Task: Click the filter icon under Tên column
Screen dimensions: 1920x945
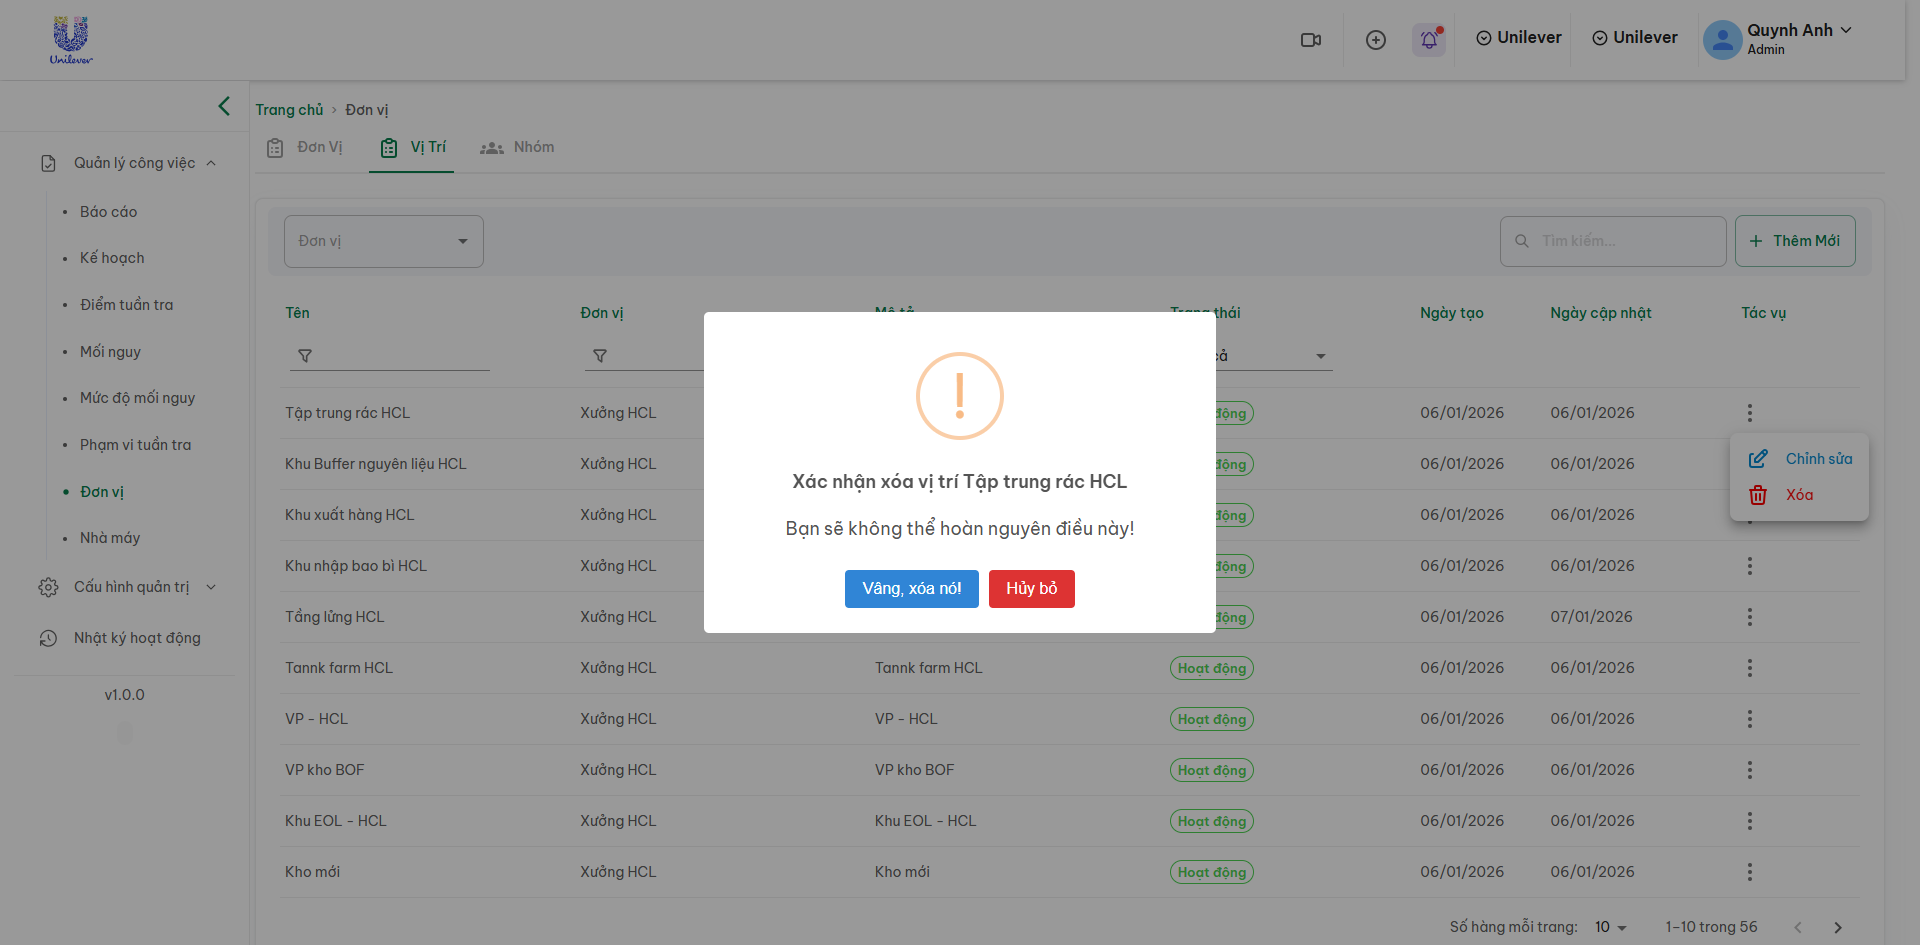Action: [305, 356]
